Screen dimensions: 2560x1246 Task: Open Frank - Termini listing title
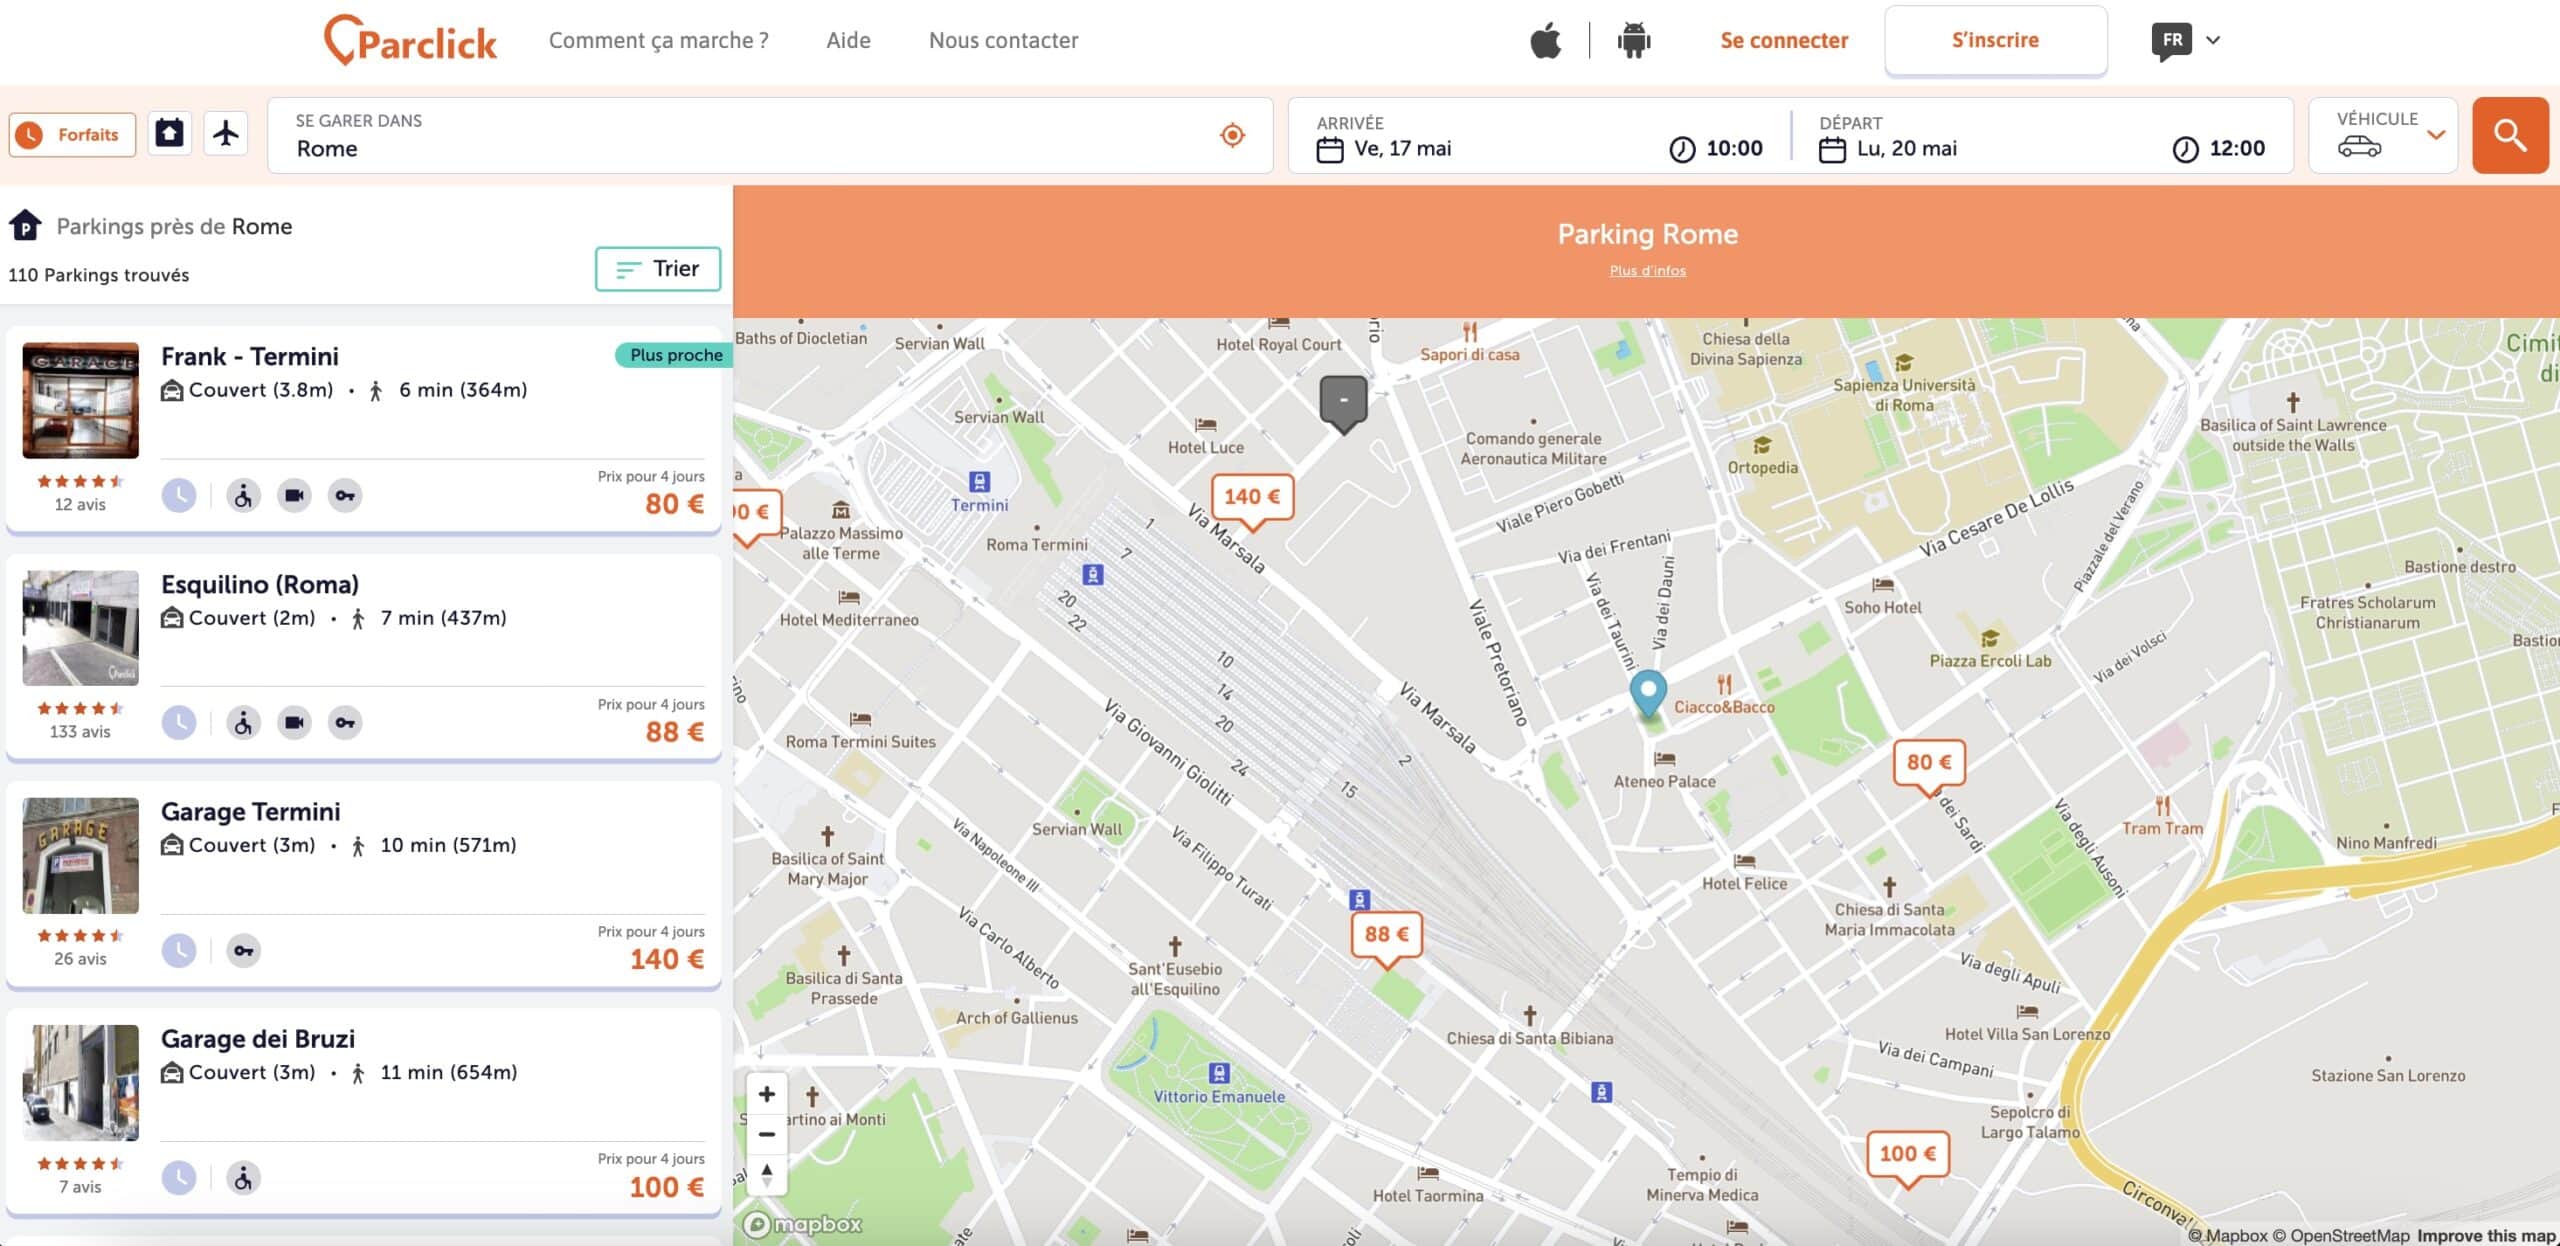pos(250,357)
